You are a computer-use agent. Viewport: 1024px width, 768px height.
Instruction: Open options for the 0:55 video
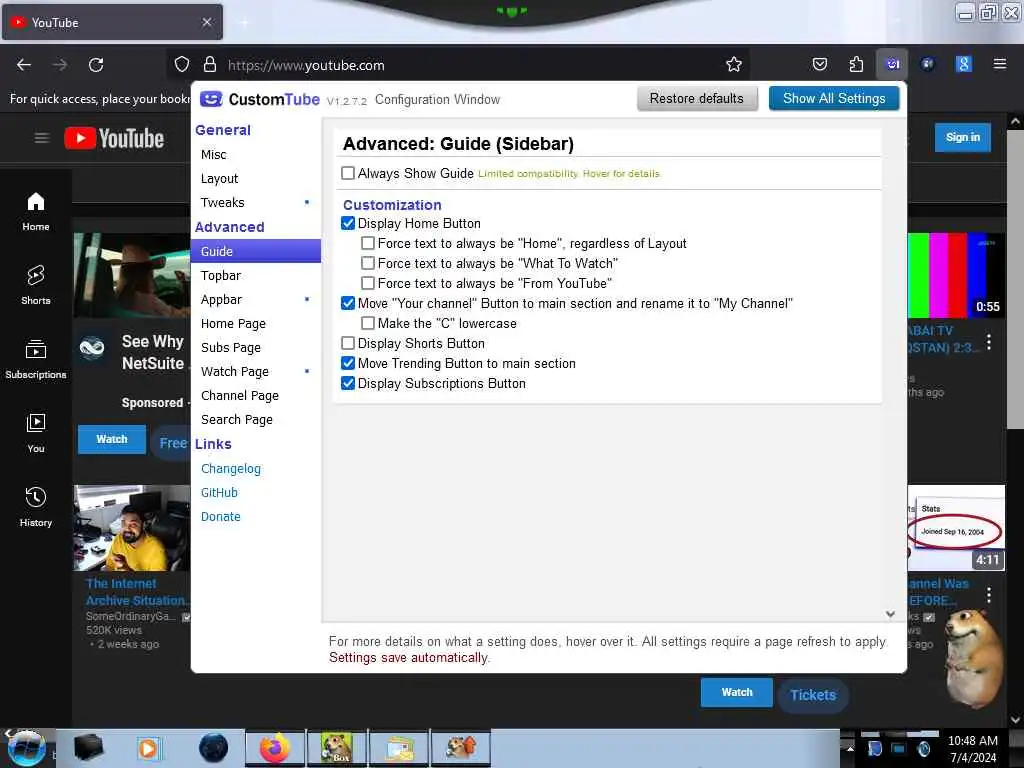click(x=989, y=342)
